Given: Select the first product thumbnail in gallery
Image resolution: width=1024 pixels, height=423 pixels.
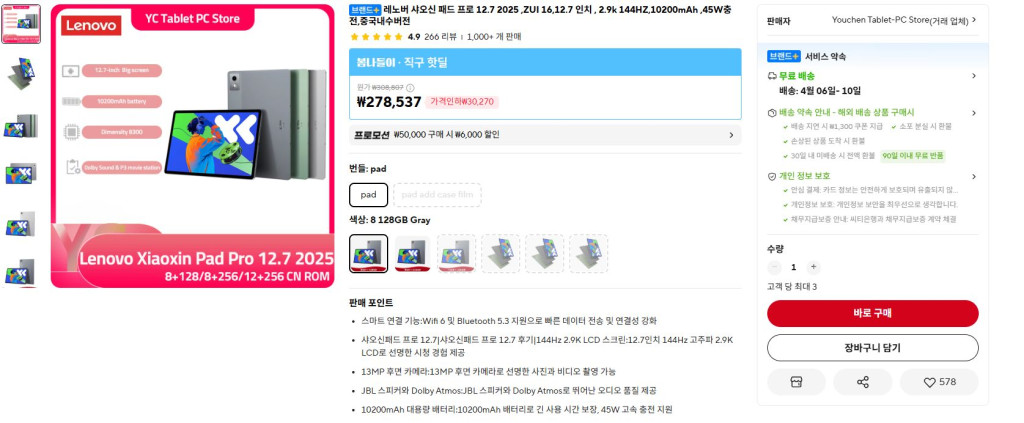Looking at the screenshot, I should pos(21,24).
